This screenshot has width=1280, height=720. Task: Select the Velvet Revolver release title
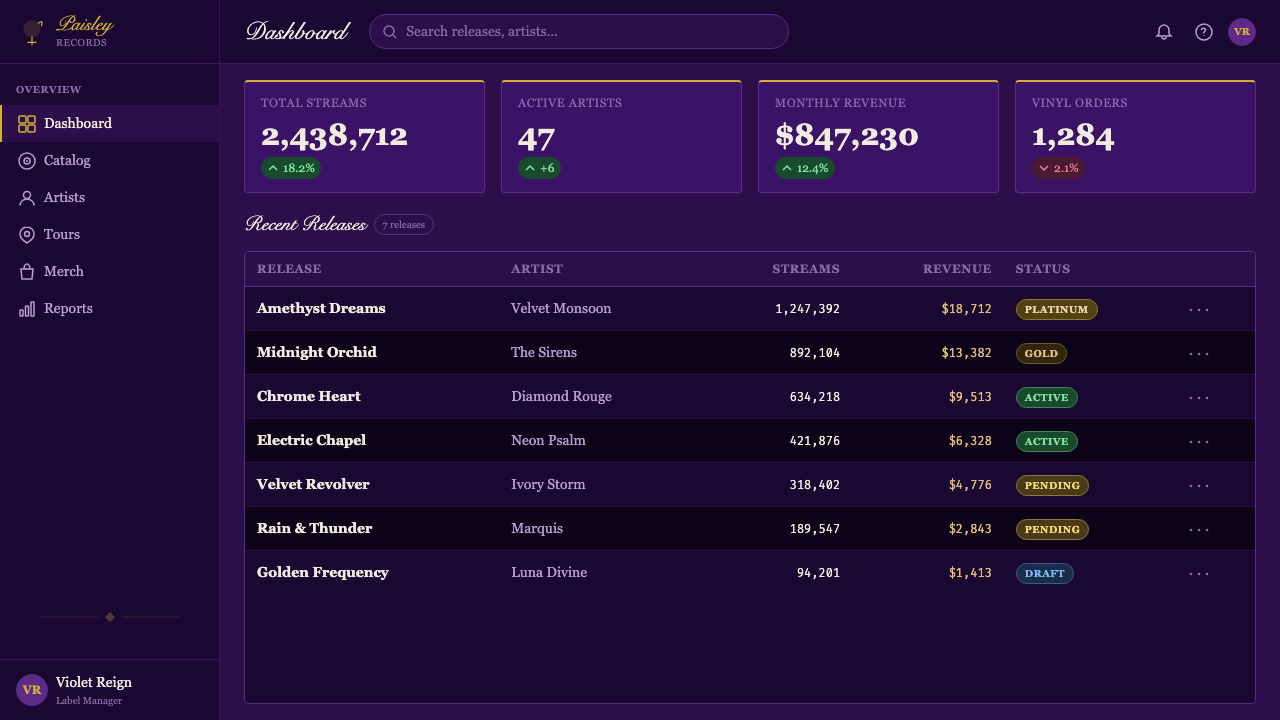[313, 484]
